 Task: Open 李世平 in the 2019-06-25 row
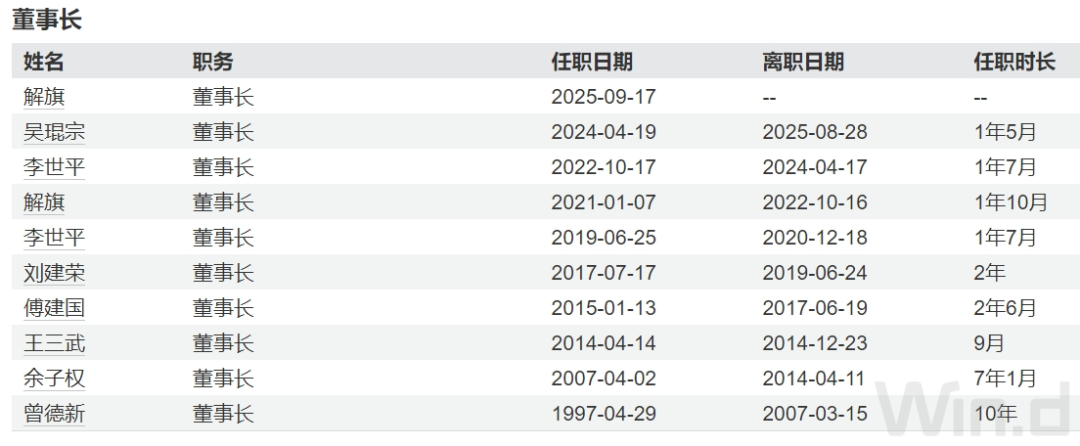tap(54, 238)
